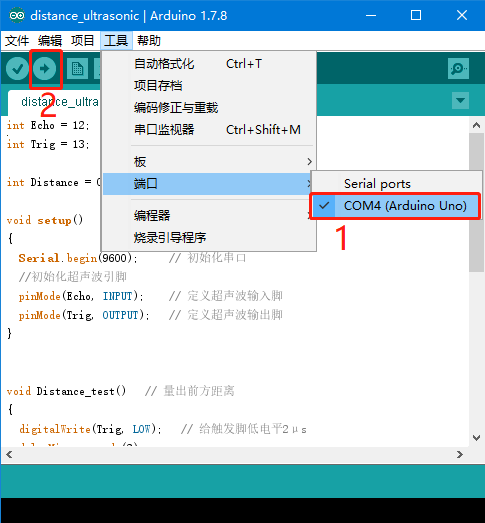Click the vertical scrollbar thumb

[x=476, y=203]
